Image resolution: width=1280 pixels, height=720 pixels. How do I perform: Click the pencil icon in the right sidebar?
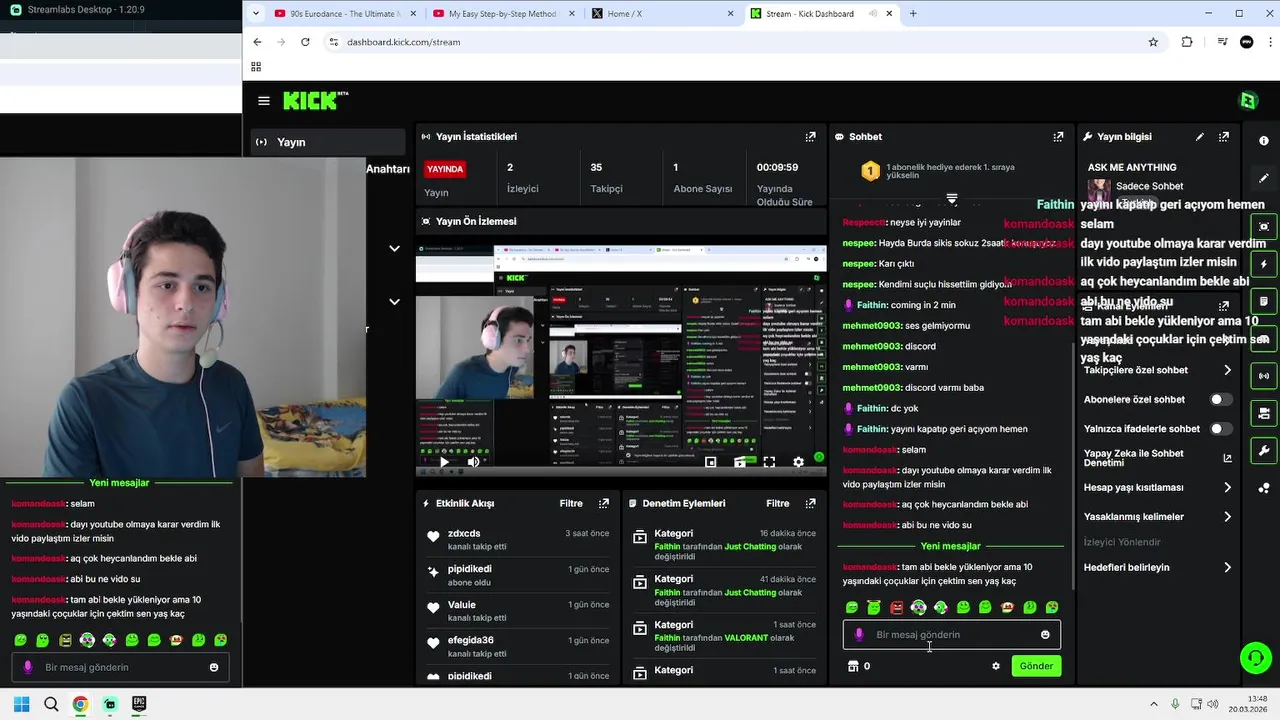click(x=1264, y=178)
